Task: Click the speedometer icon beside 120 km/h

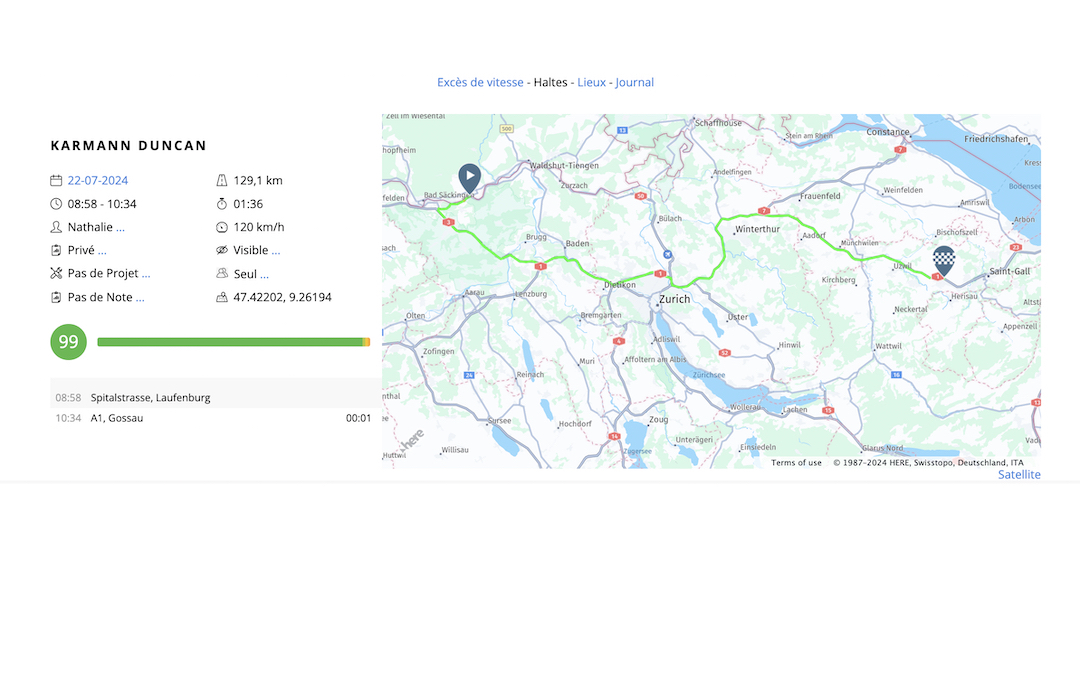Action: pos(222,227)
